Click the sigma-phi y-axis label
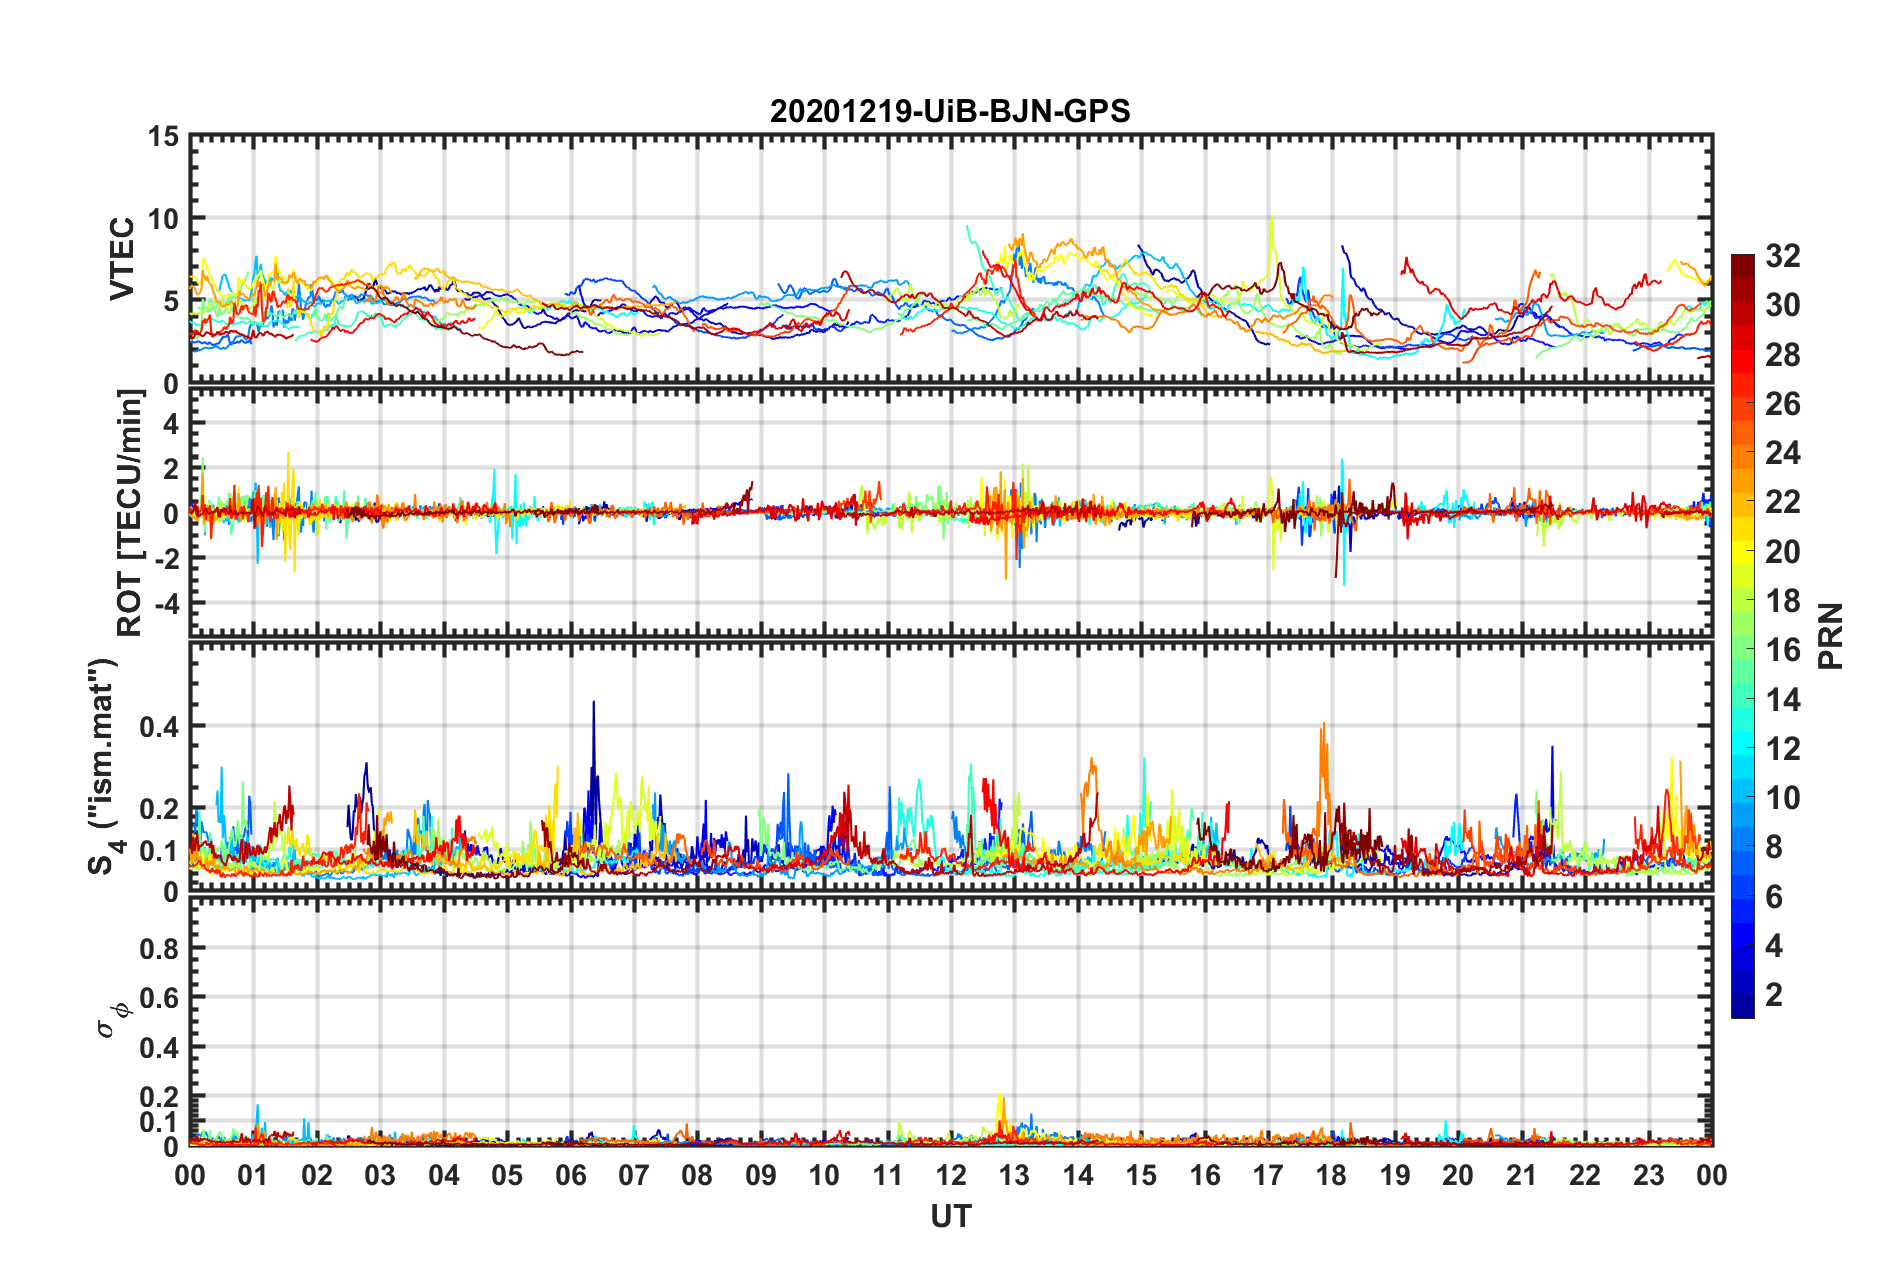Viewport: 1902px width, 1272px height. coord(113,1021)
